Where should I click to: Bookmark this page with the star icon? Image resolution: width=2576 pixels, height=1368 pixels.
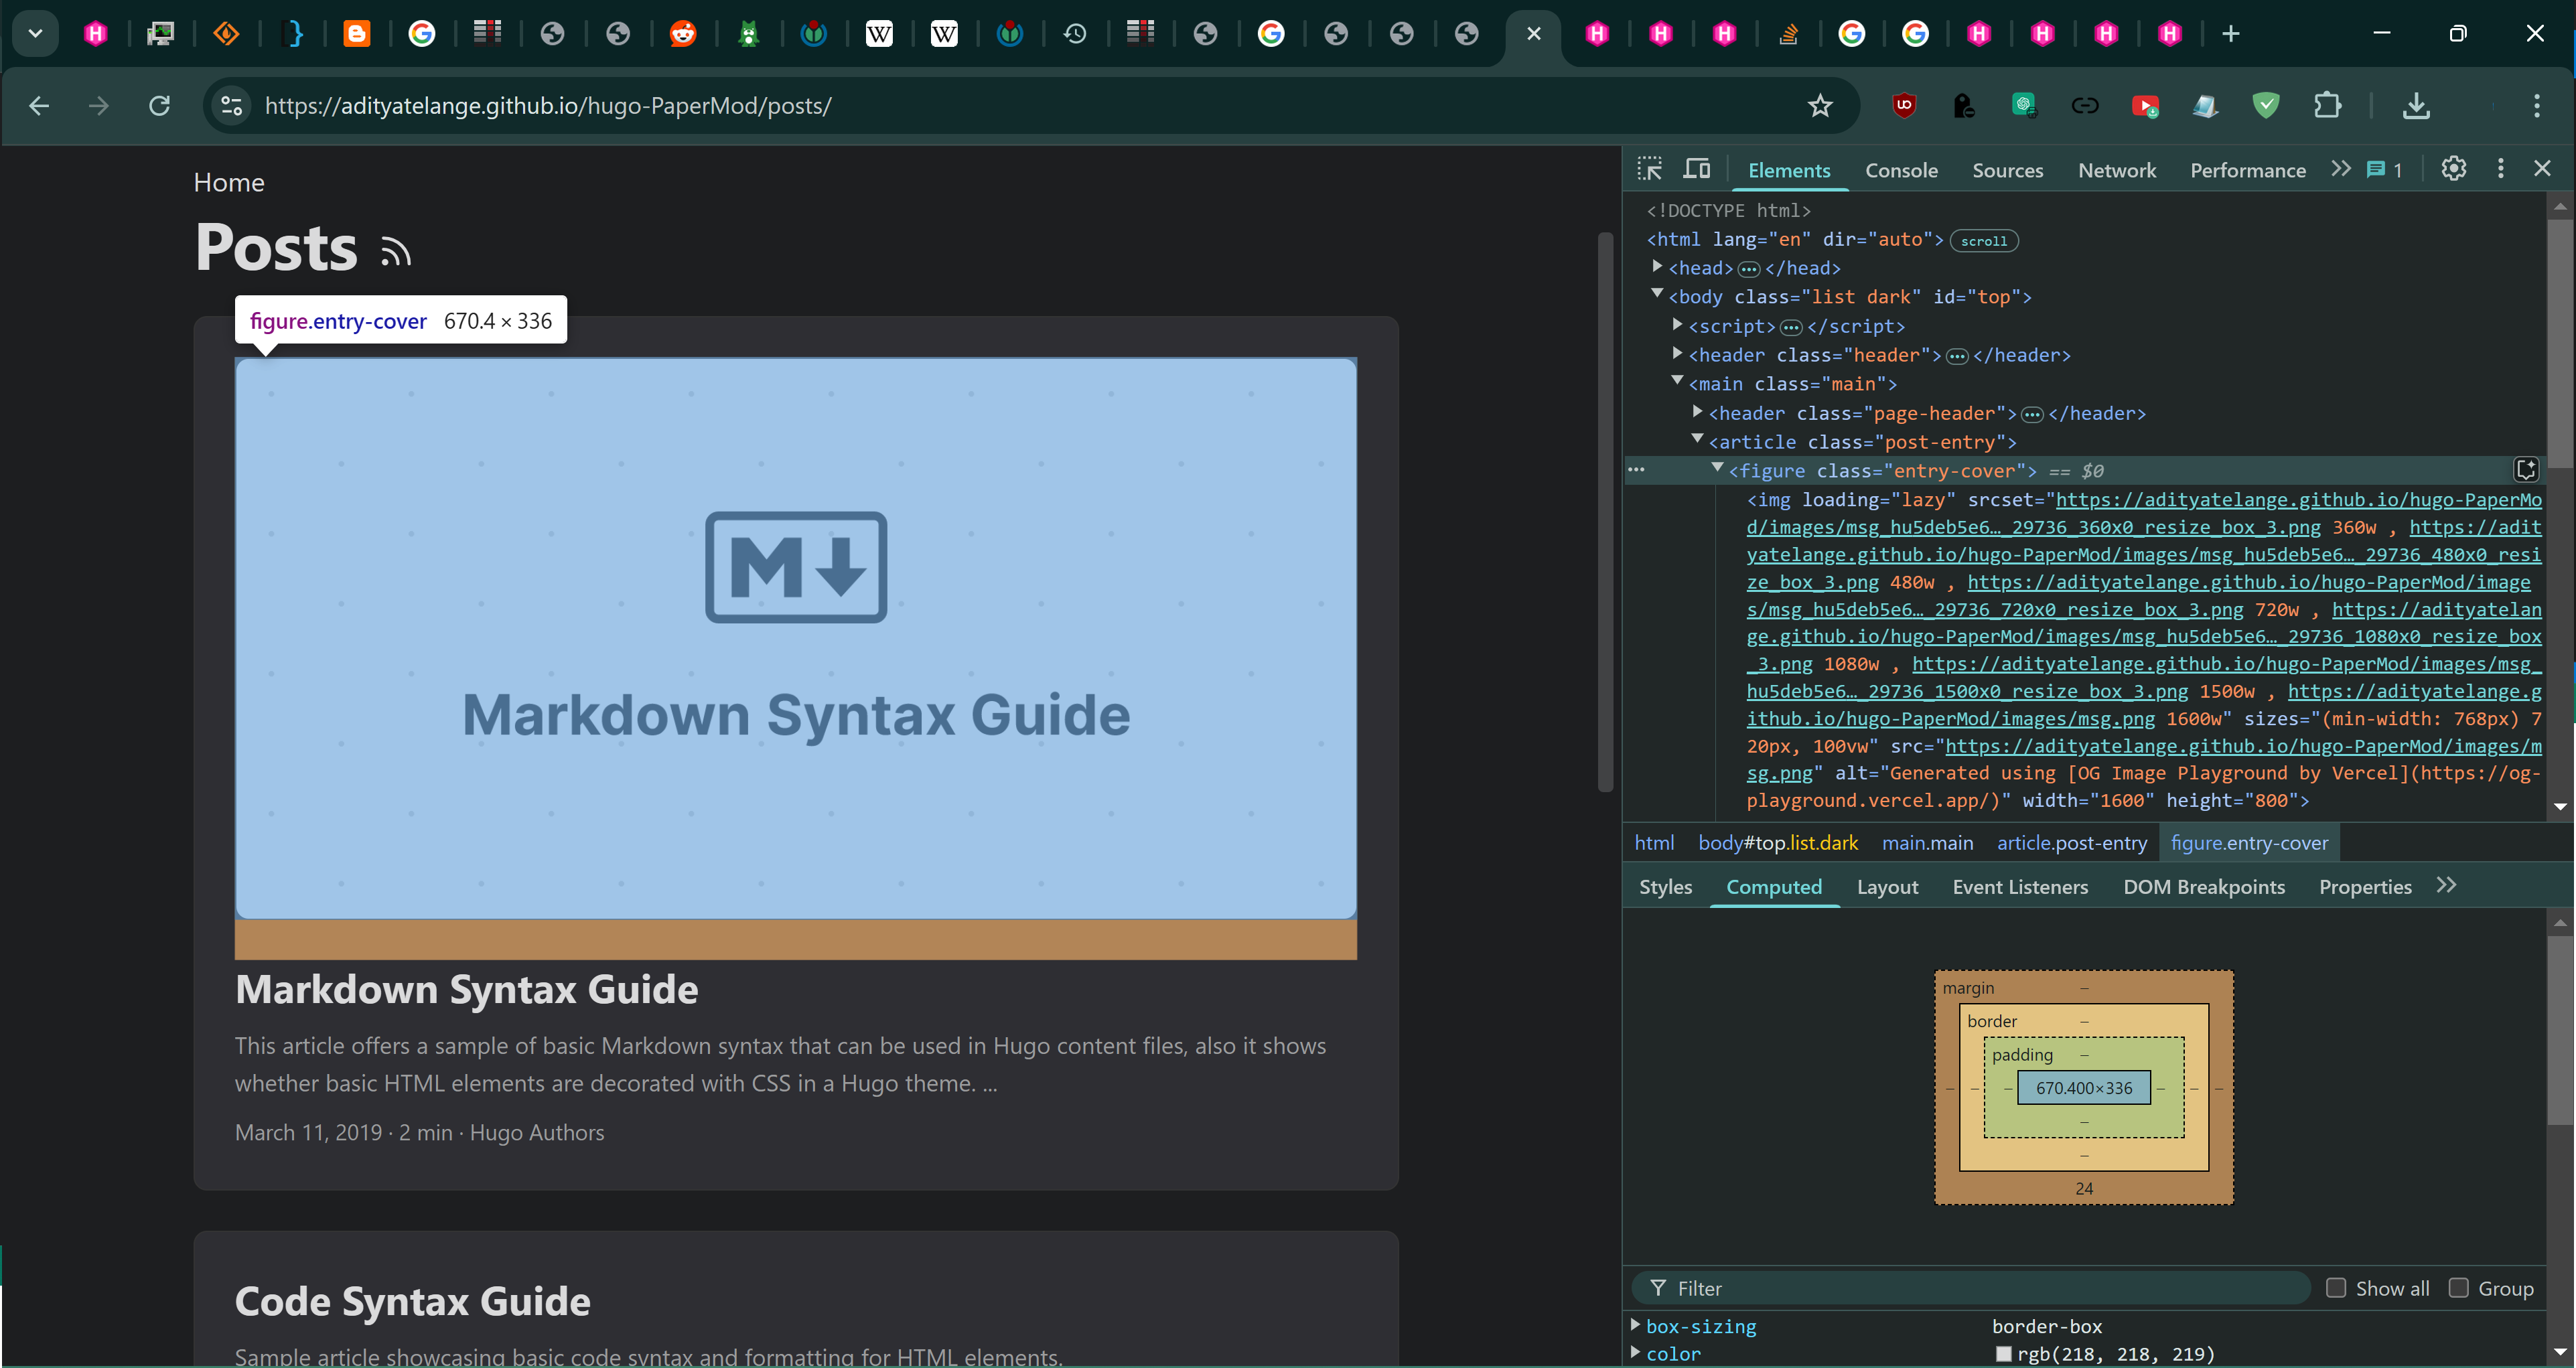[1820, 106]
